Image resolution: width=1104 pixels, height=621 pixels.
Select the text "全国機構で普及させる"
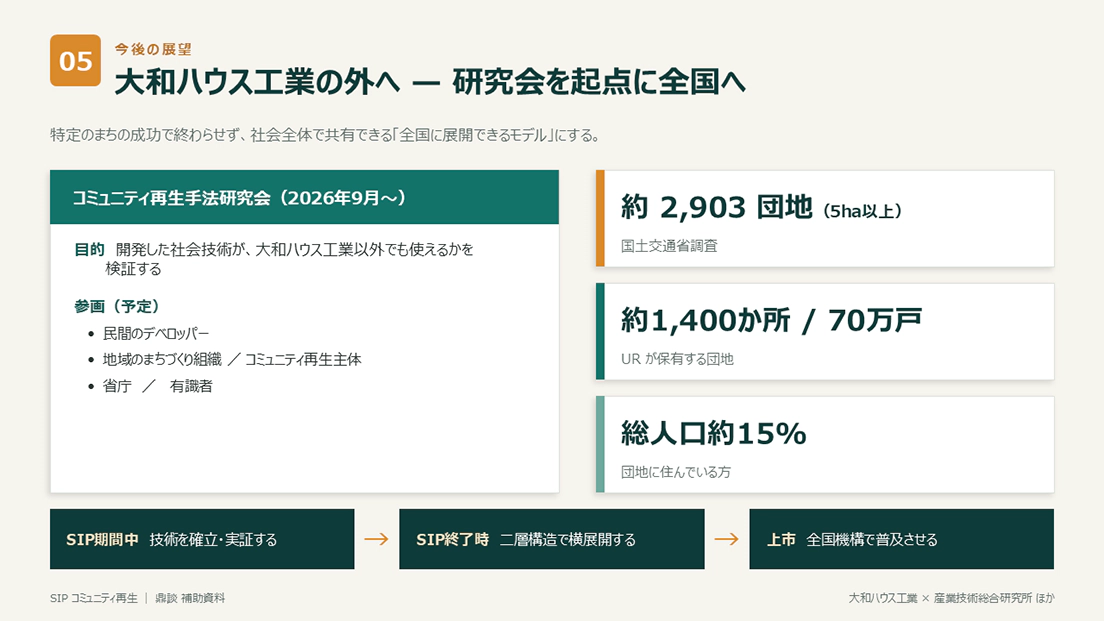[x=872, y=539]
